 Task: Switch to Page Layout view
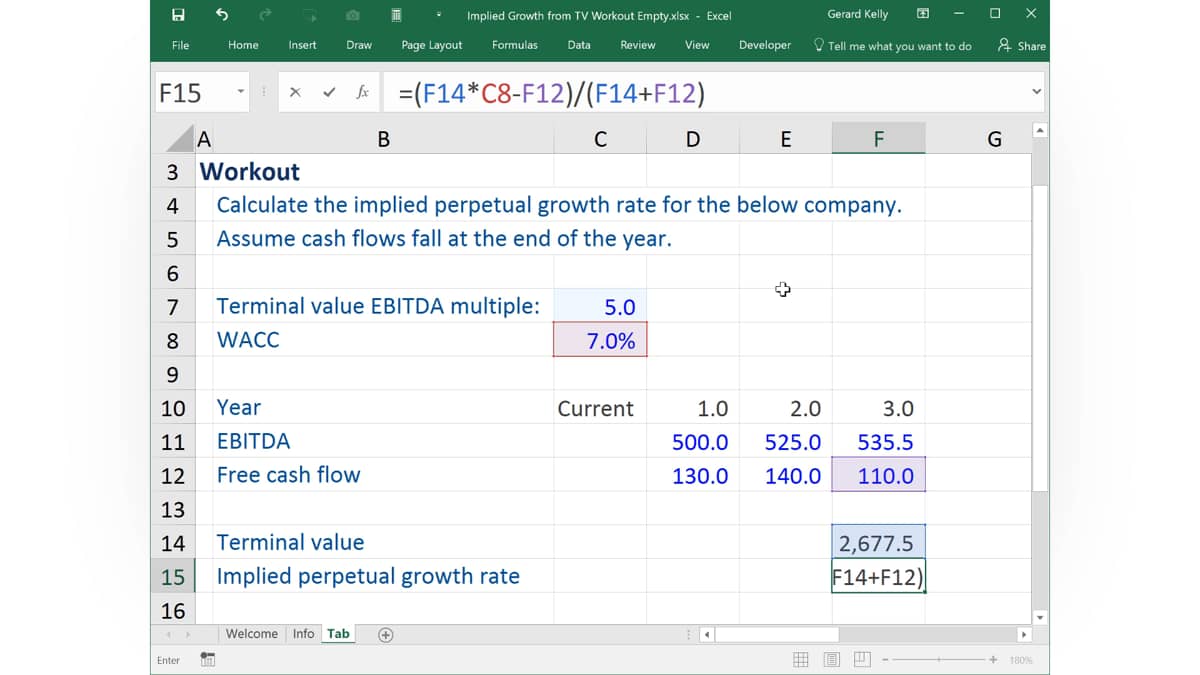tap(832, 660)
